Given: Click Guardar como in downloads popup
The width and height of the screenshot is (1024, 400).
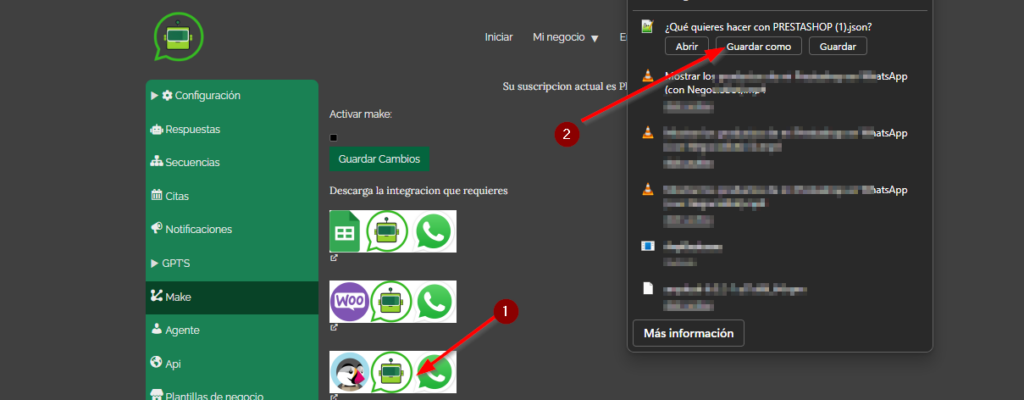Looking at the screenshot, I should point(759,46).
